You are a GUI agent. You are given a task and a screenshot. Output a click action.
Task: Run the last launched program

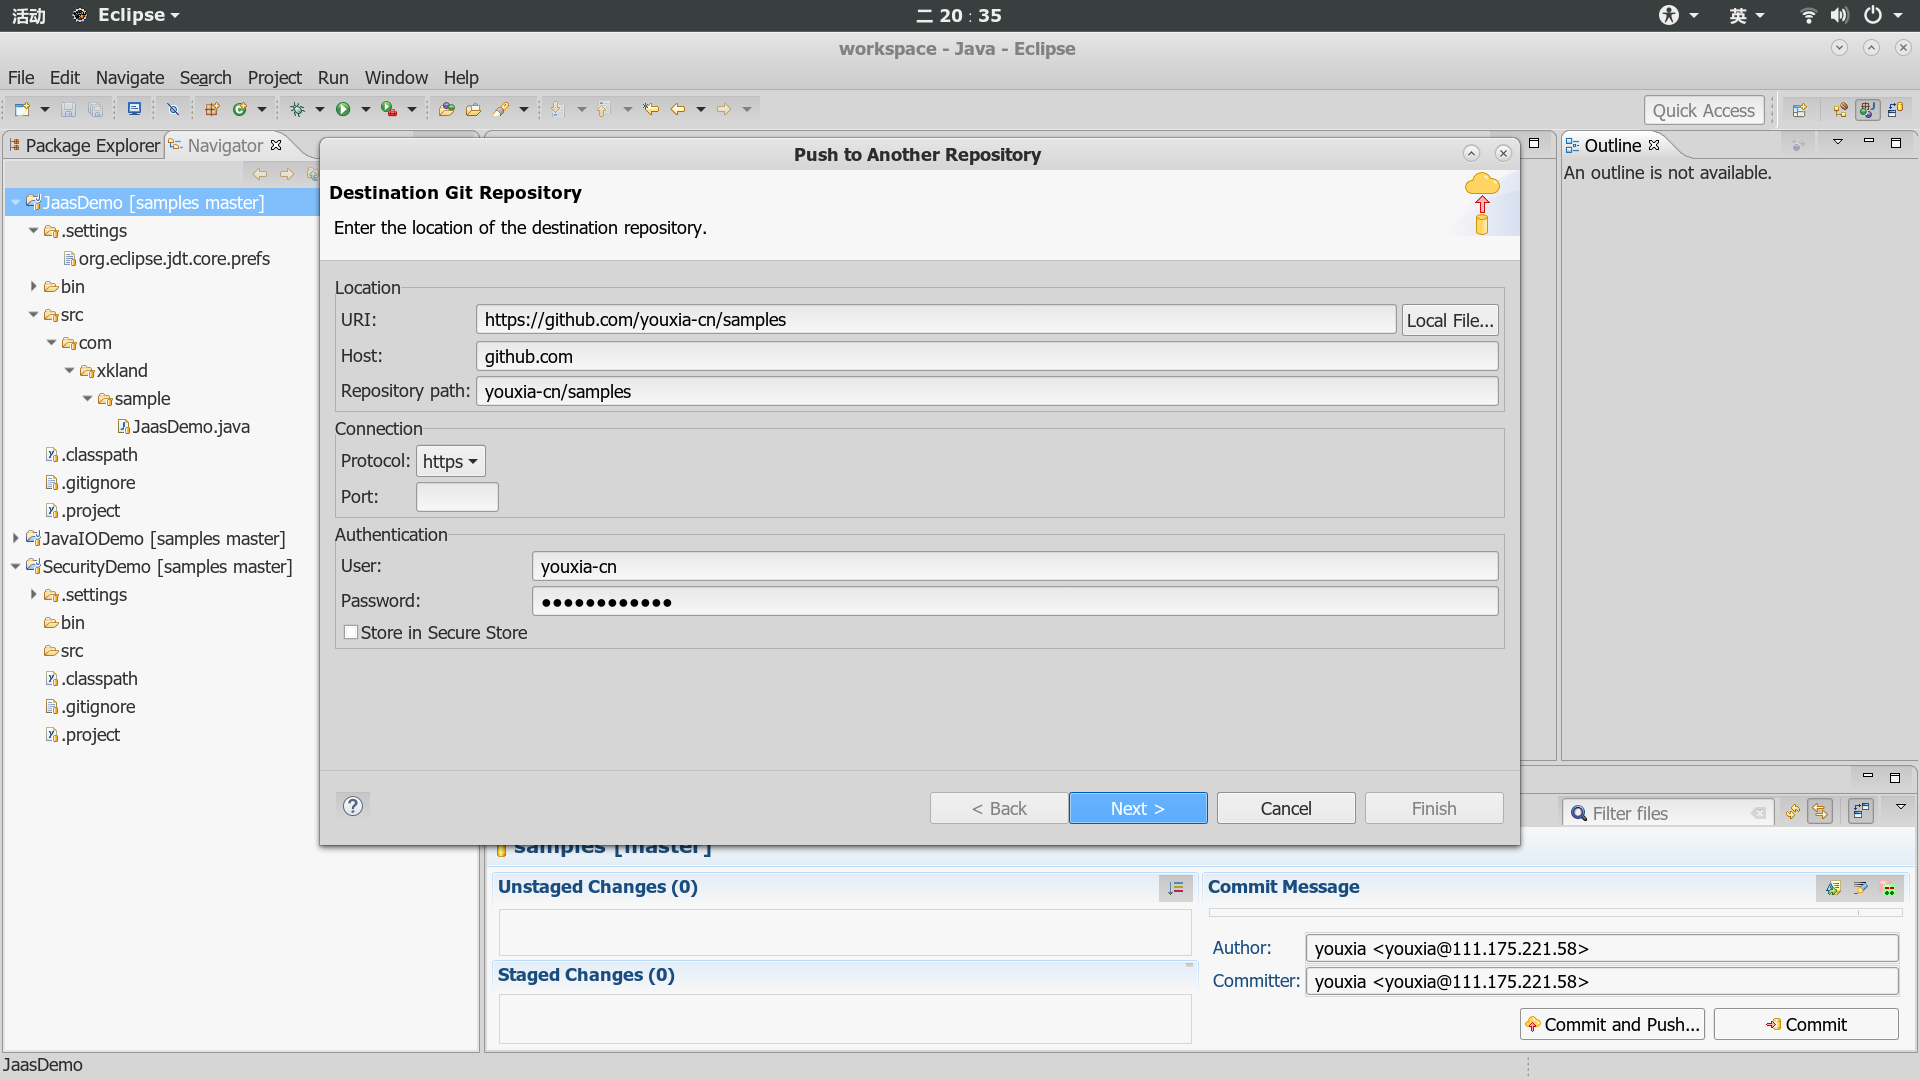pyautogui.click(x=343, y=109)
